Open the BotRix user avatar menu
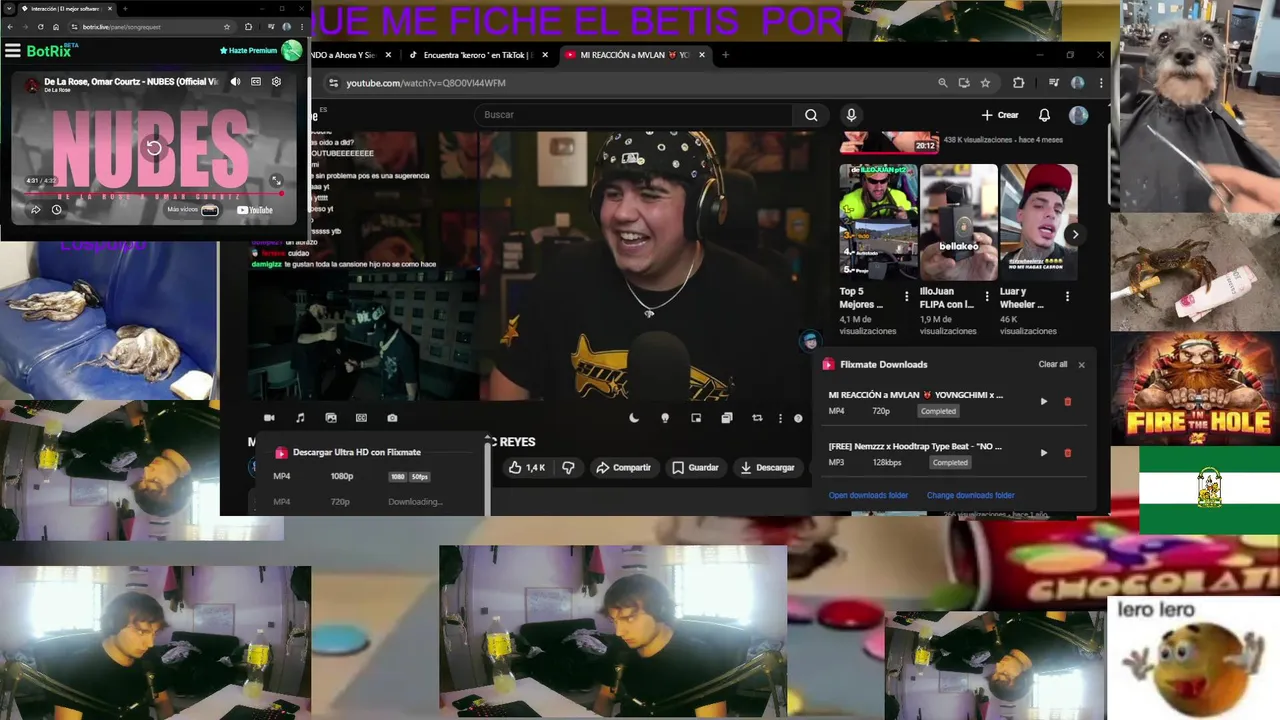The height and width of the screenshot is (720, 1280). 292,50
